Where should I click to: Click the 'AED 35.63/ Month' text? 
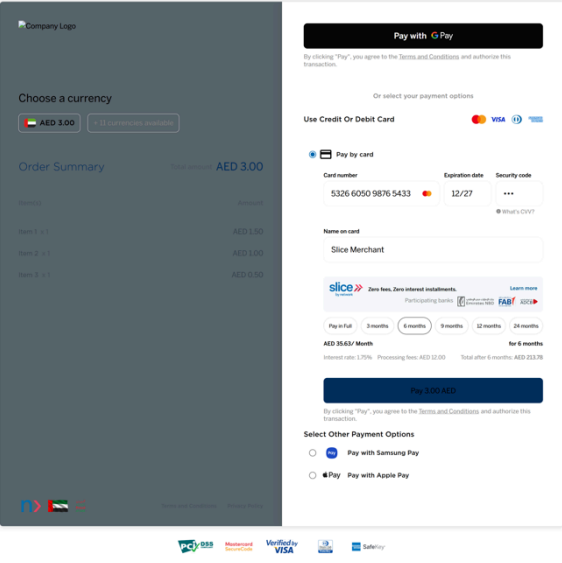[x=348, y=344]
